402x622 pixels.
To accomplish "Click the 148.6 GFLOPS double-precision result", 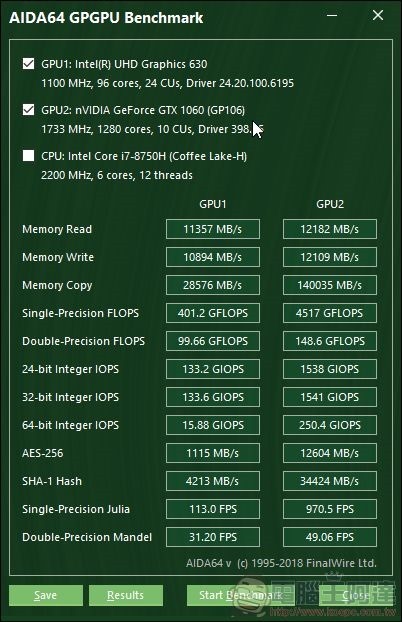I will pos(330,341).
